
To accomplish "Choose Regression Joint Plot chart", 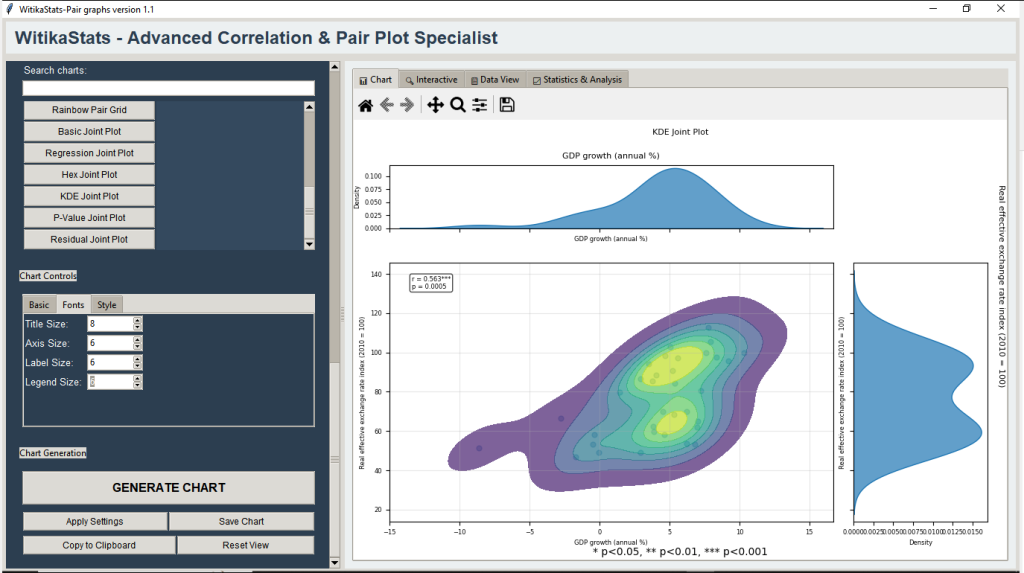I will [89, 153].
